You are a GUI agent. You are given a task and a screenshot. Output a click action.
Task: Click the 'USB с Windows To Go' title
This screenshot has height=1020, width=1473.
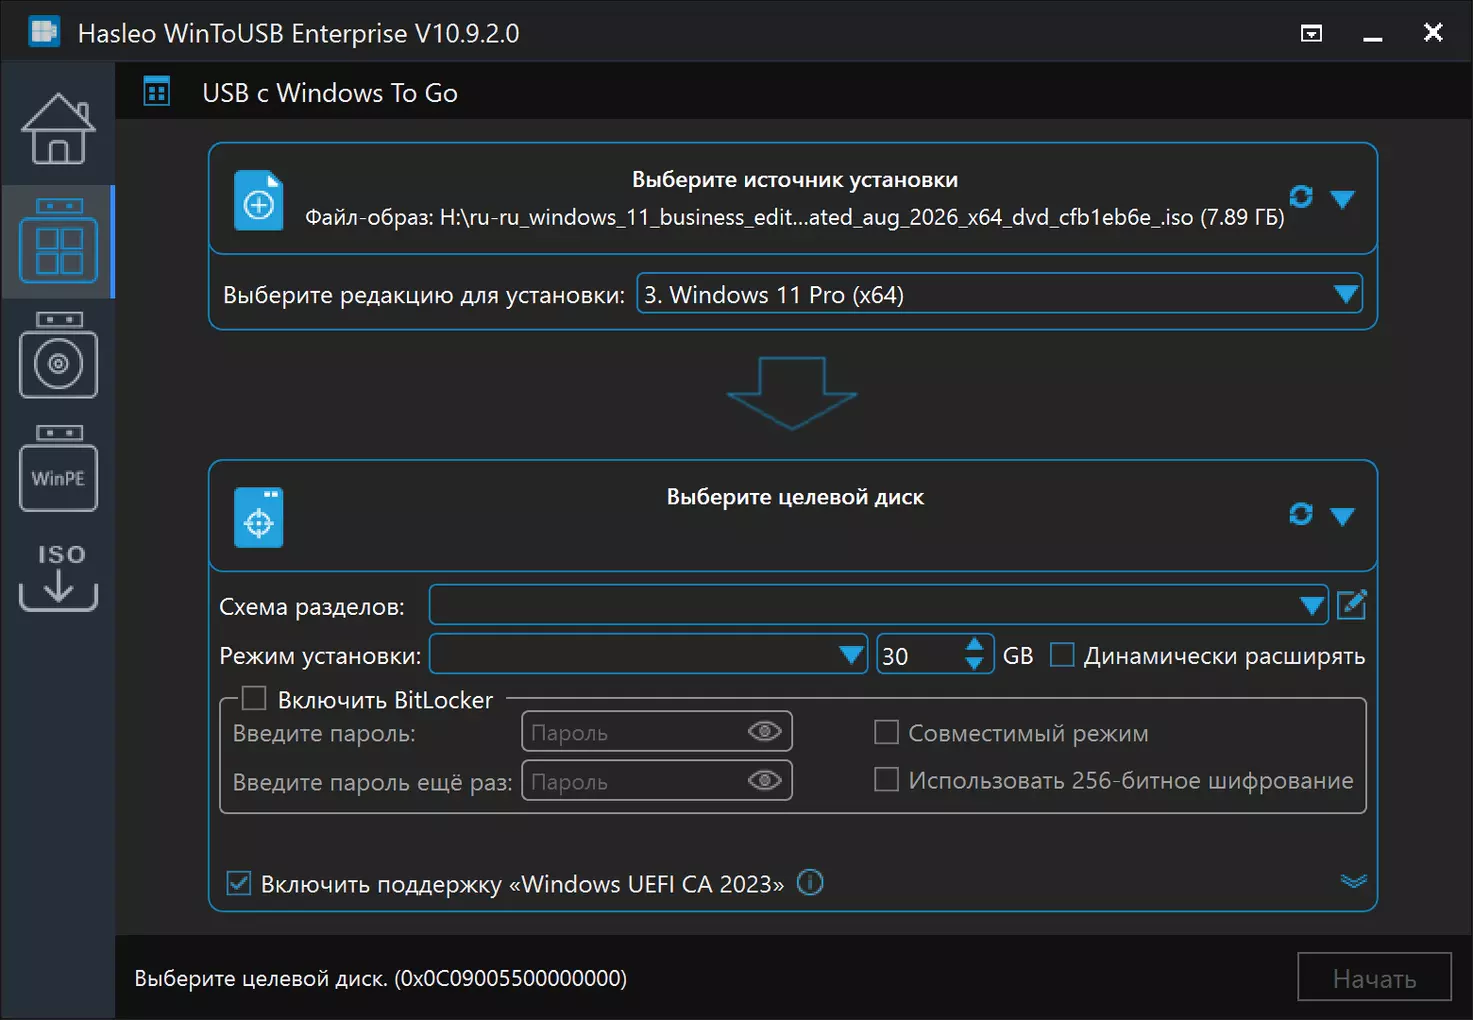(330, 93)
